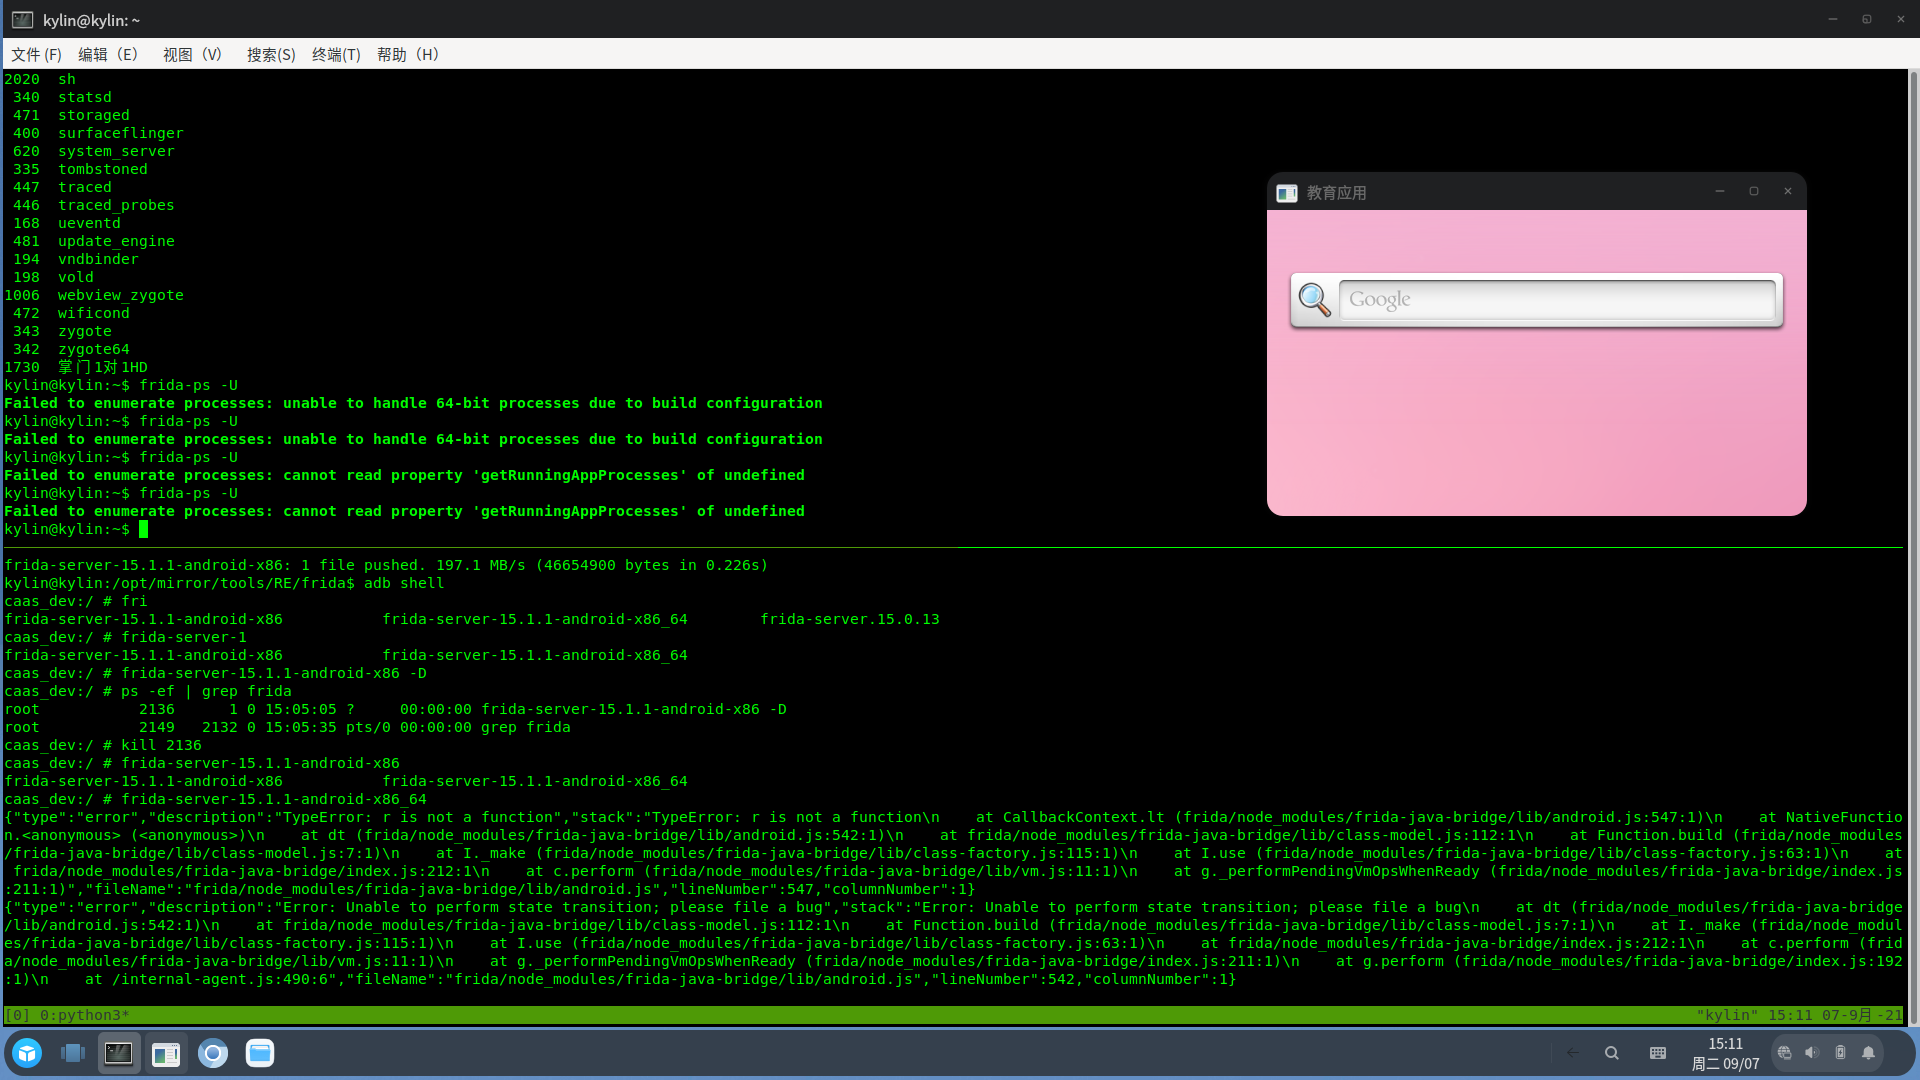
Task: Click the multitasking view taskbar icon
Action: (x=72, y=1053)
